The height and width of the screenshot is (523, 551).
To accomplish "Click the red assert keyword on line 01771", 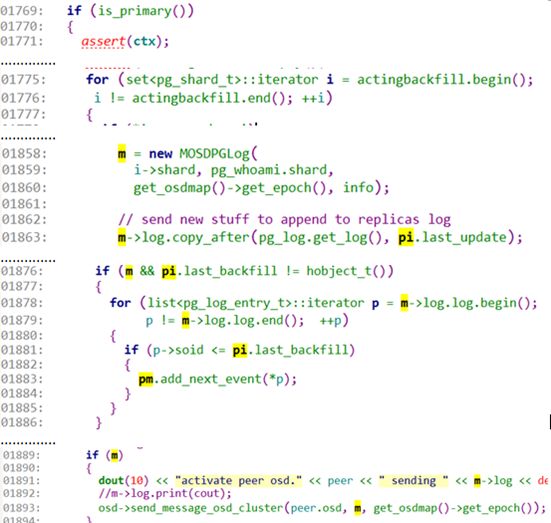I will pos(103,41).
